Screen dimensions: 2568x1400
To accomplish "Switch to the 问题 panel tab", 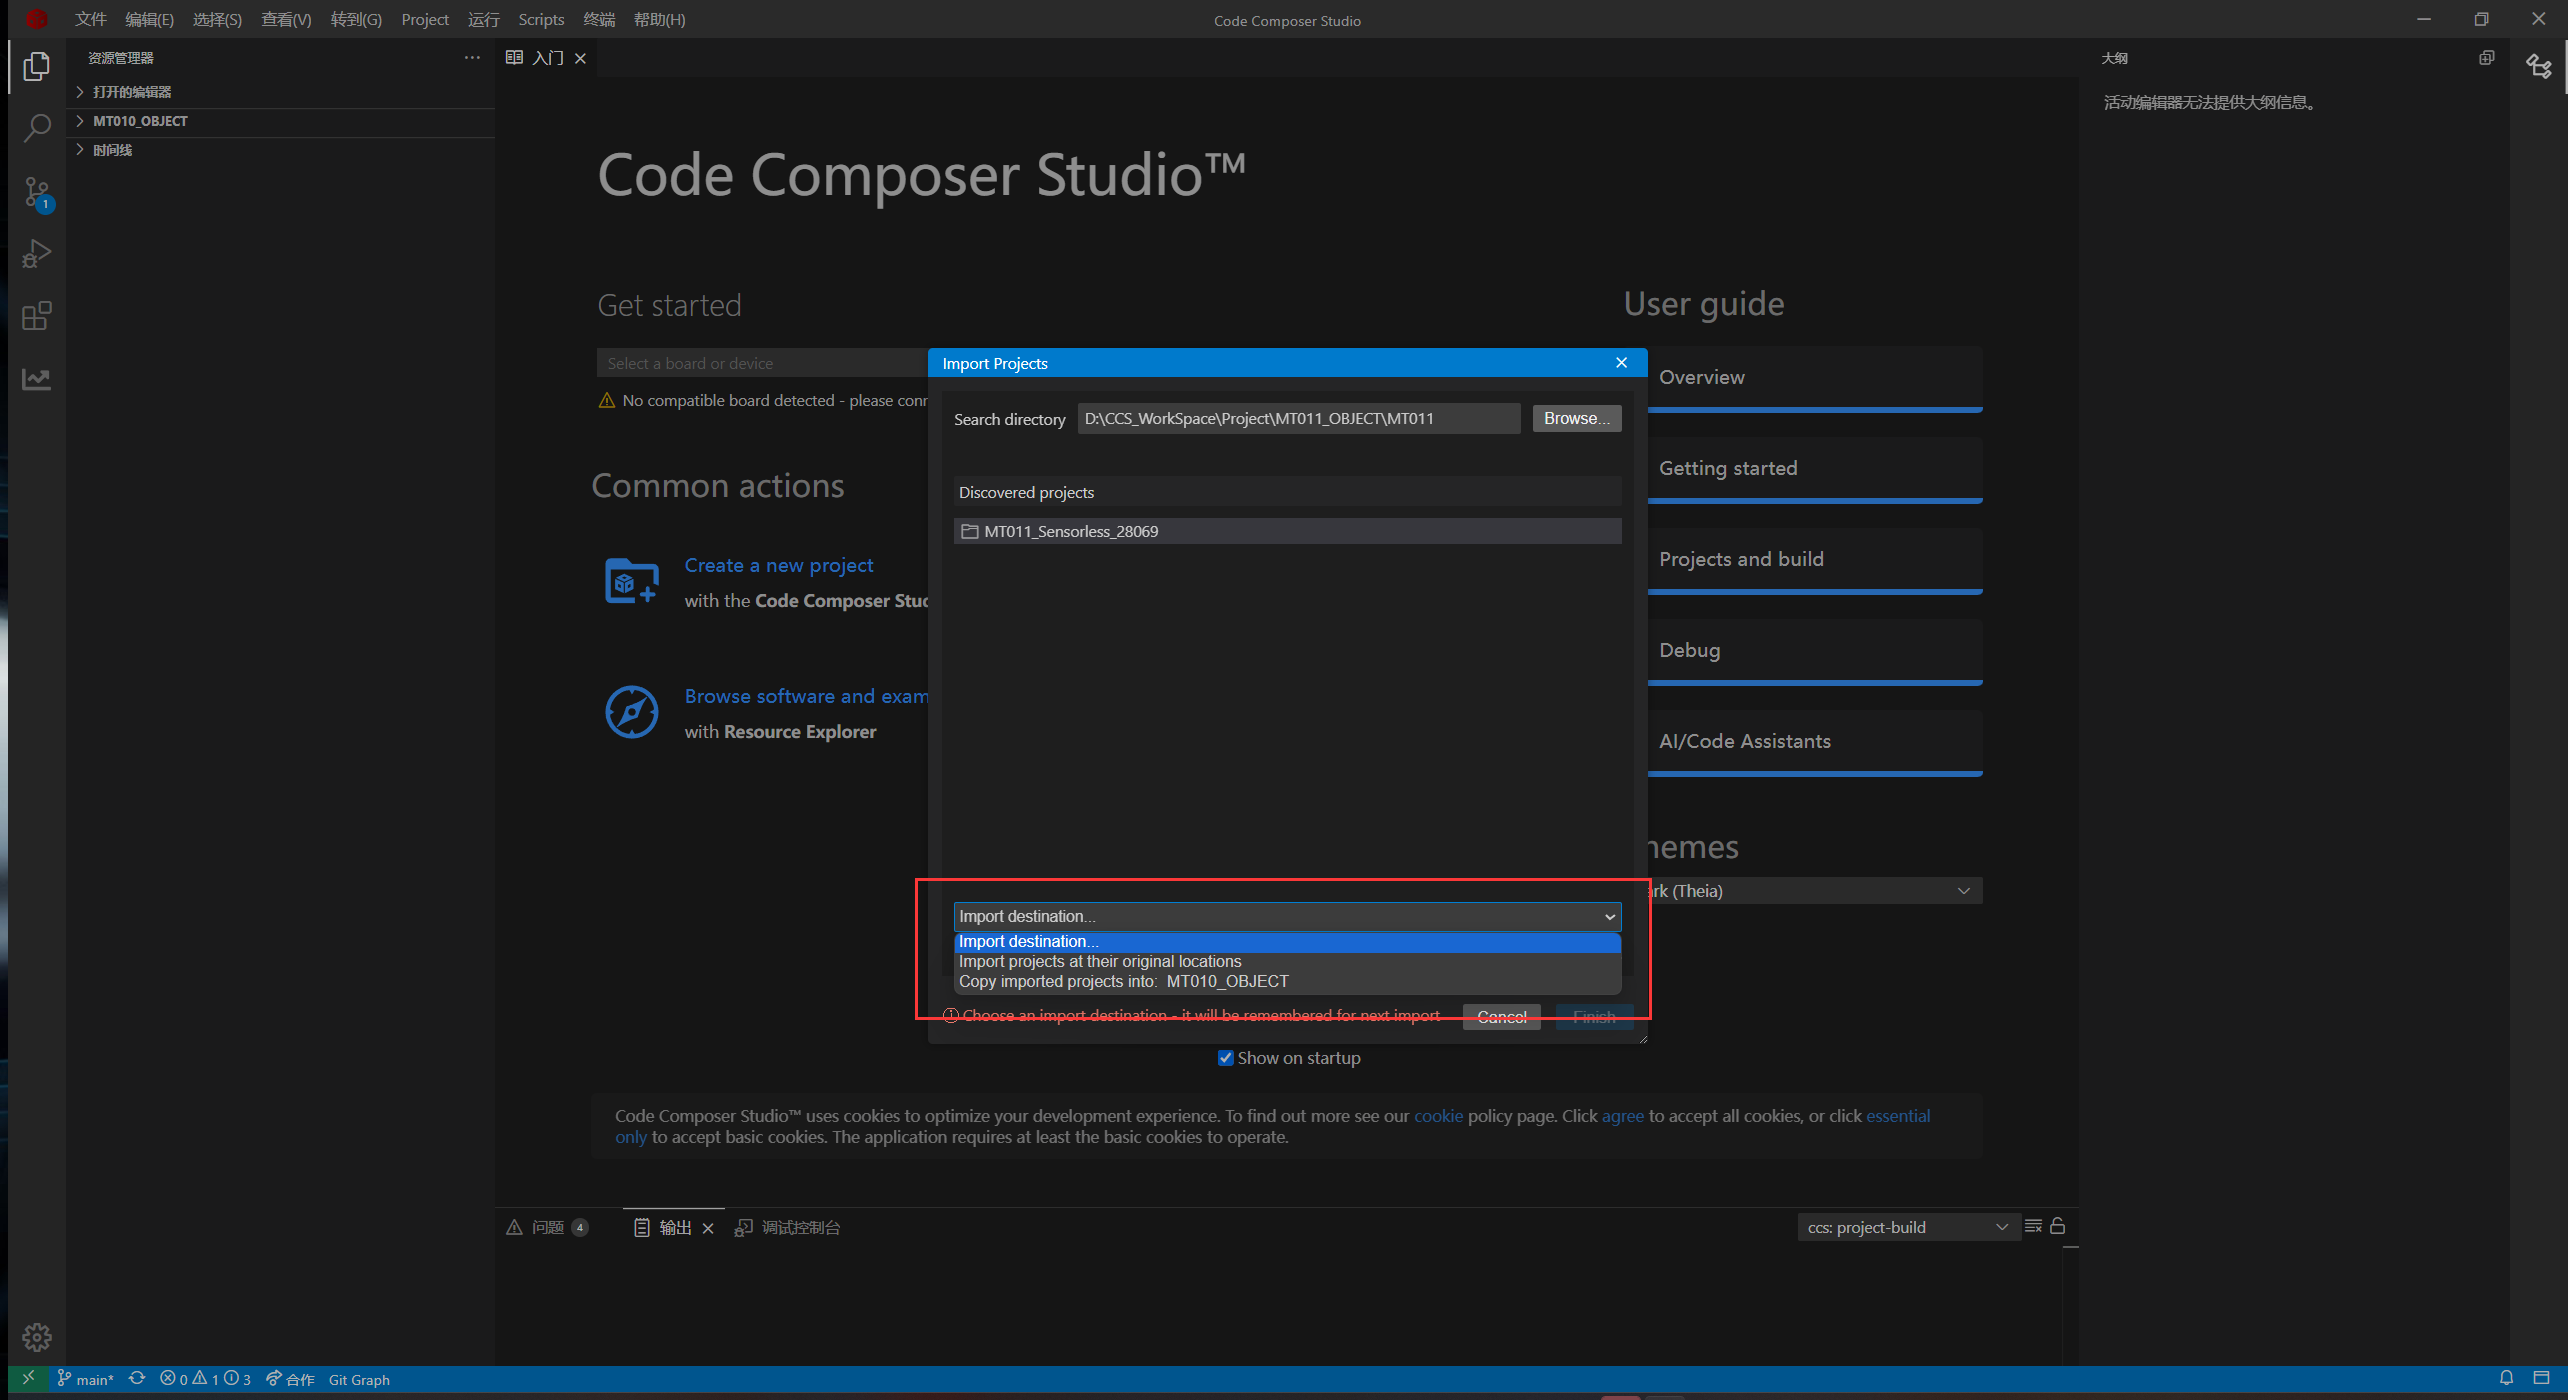I will click(547, 1227).
